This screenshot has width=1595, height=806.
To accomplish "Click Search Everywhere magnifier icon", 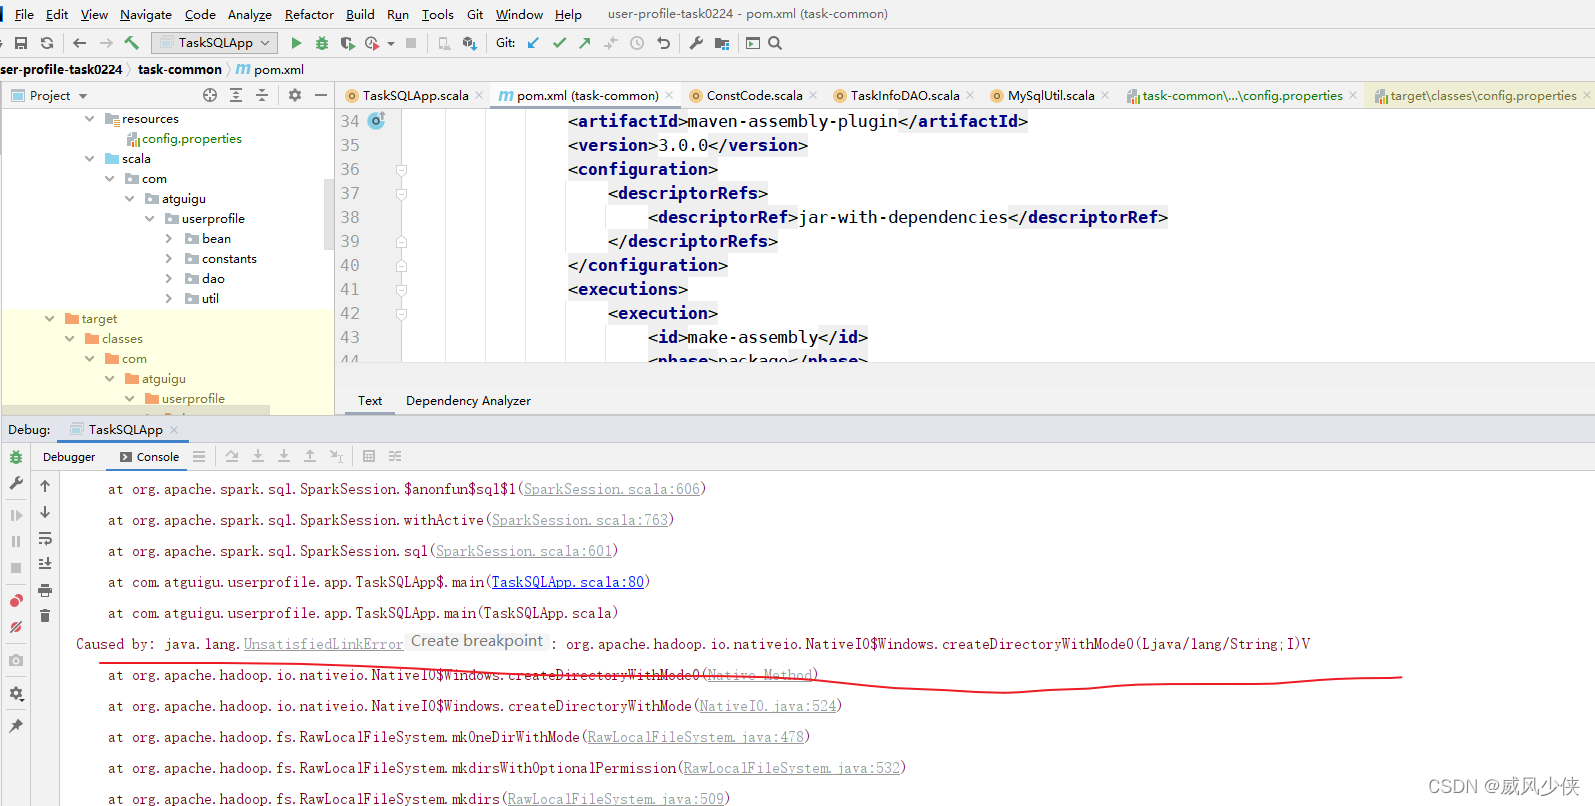I will pos(775,43).
